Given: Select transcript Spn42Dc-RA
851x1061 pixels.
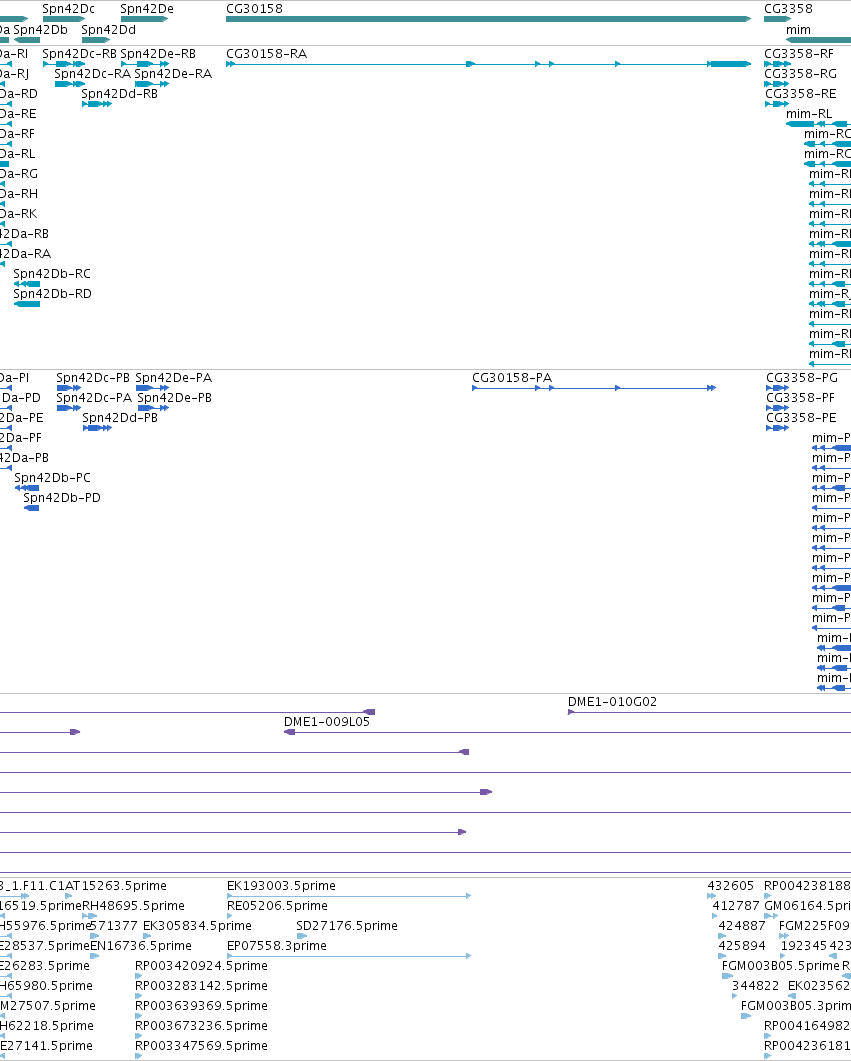Looking at the screenshot, I should tap(93, 74).
